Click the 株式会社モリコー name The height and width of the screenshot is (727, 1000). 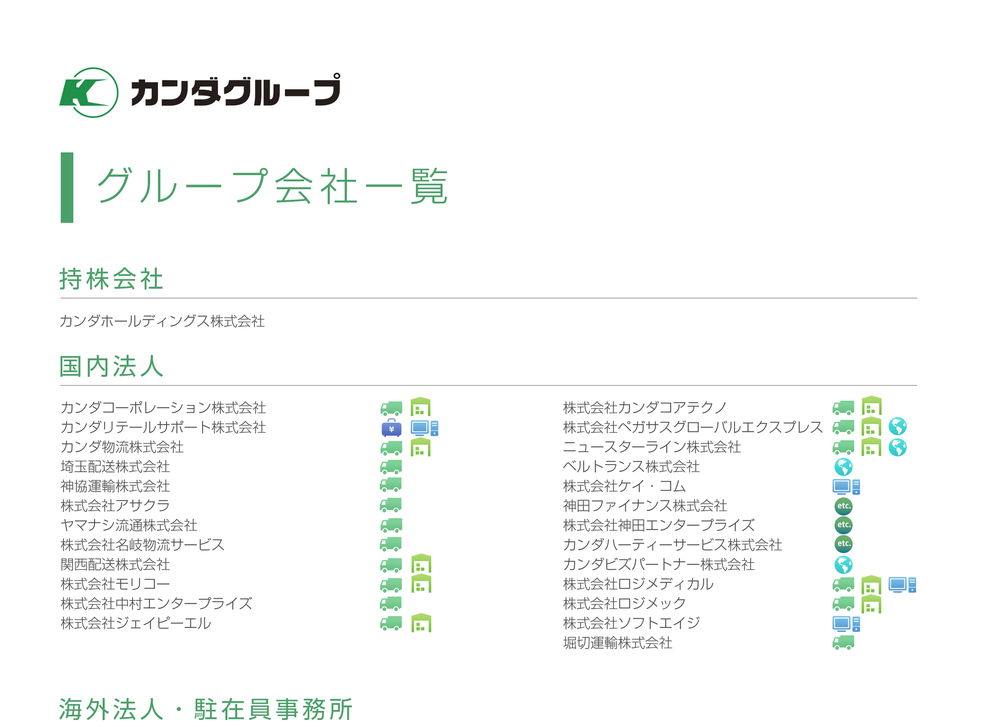click(x=115, y=584)
